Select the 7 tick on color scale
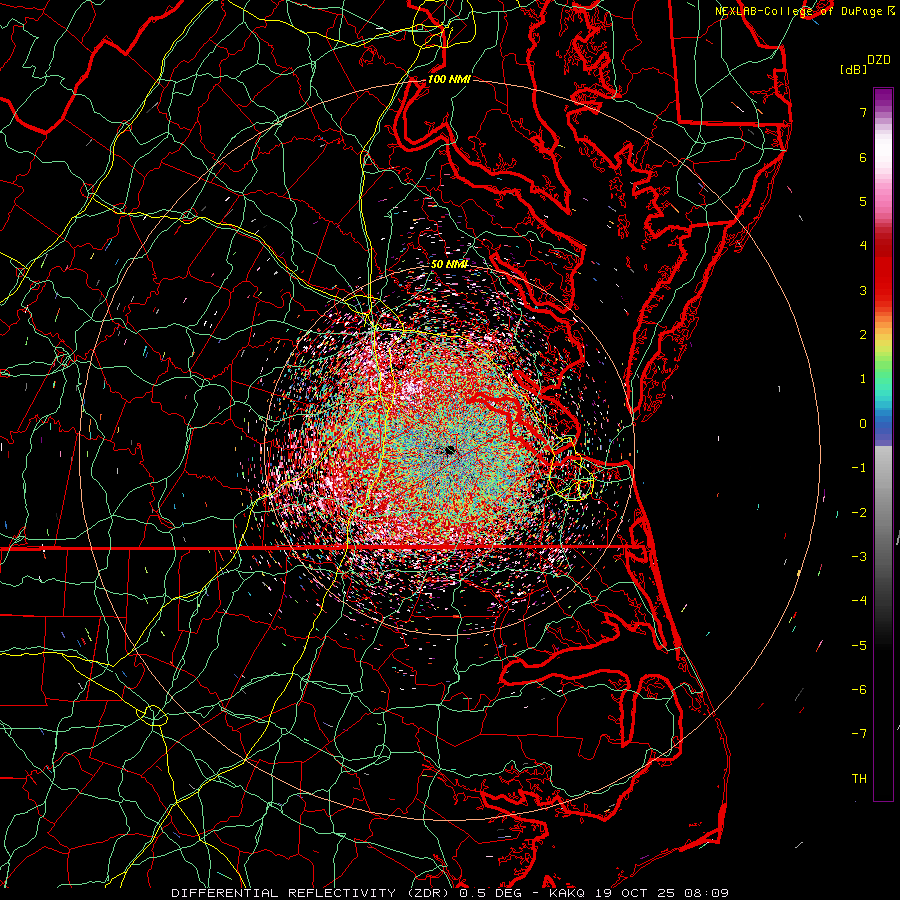Viewport: 900px width, 900px height. (863, 112)
